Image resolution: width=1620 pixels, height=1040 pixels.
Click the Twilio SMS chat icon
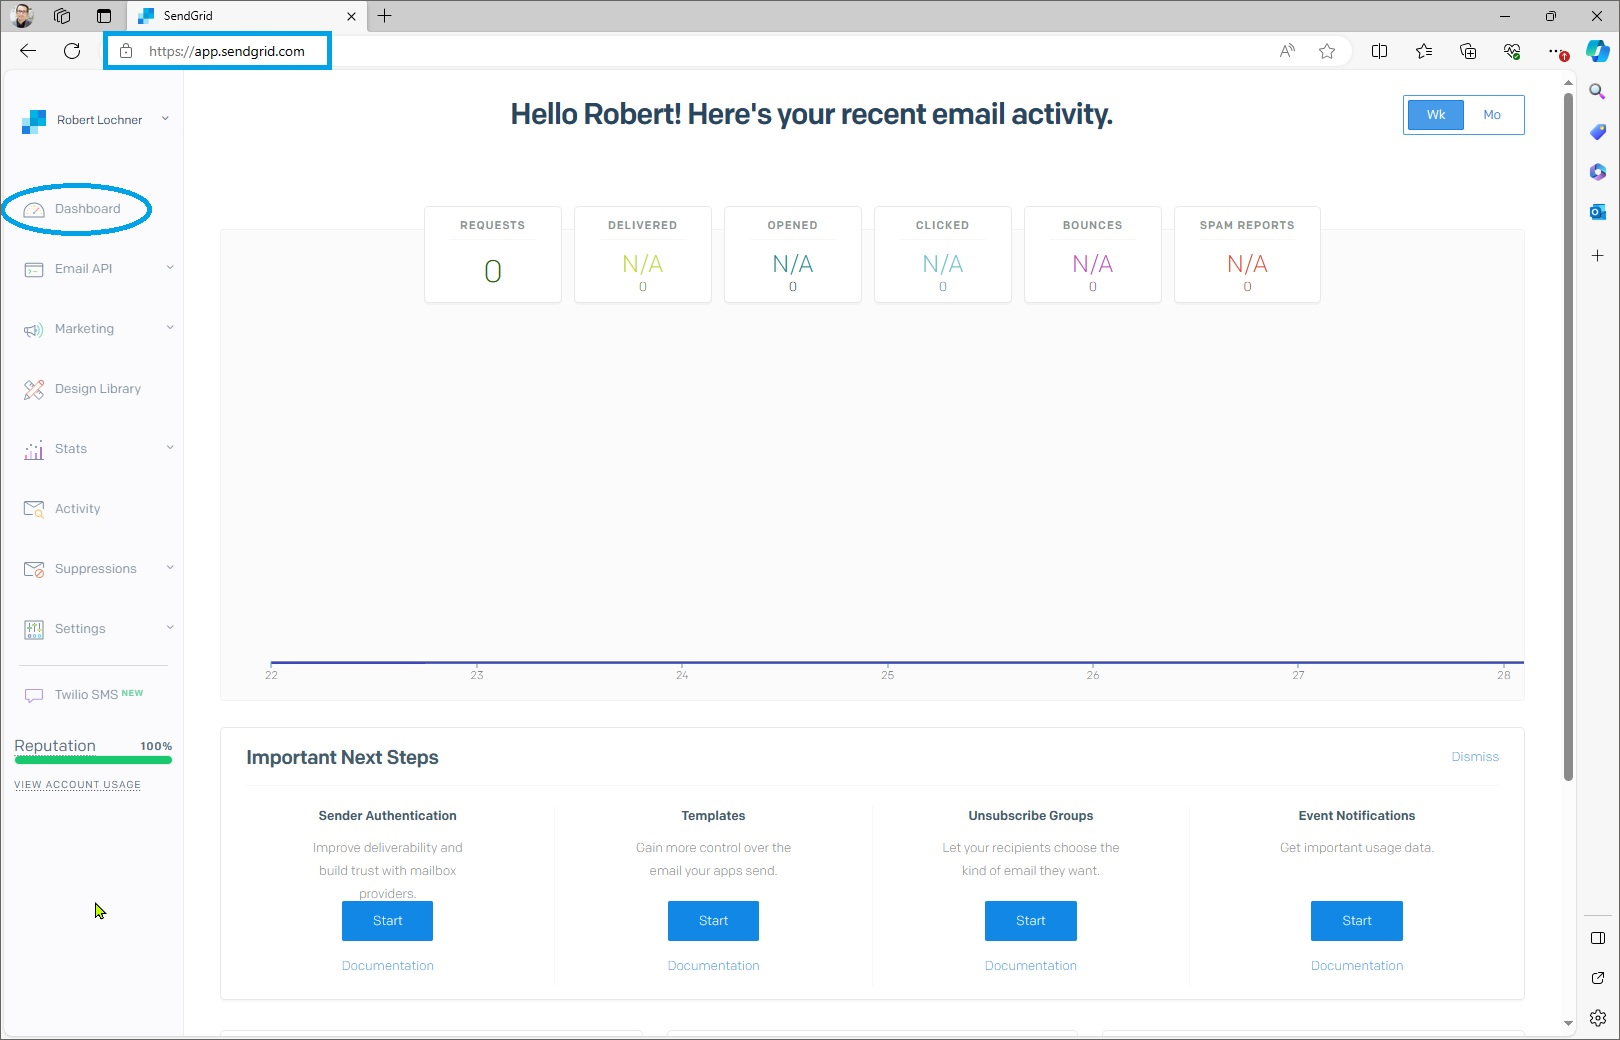click(x=34, y=695)
